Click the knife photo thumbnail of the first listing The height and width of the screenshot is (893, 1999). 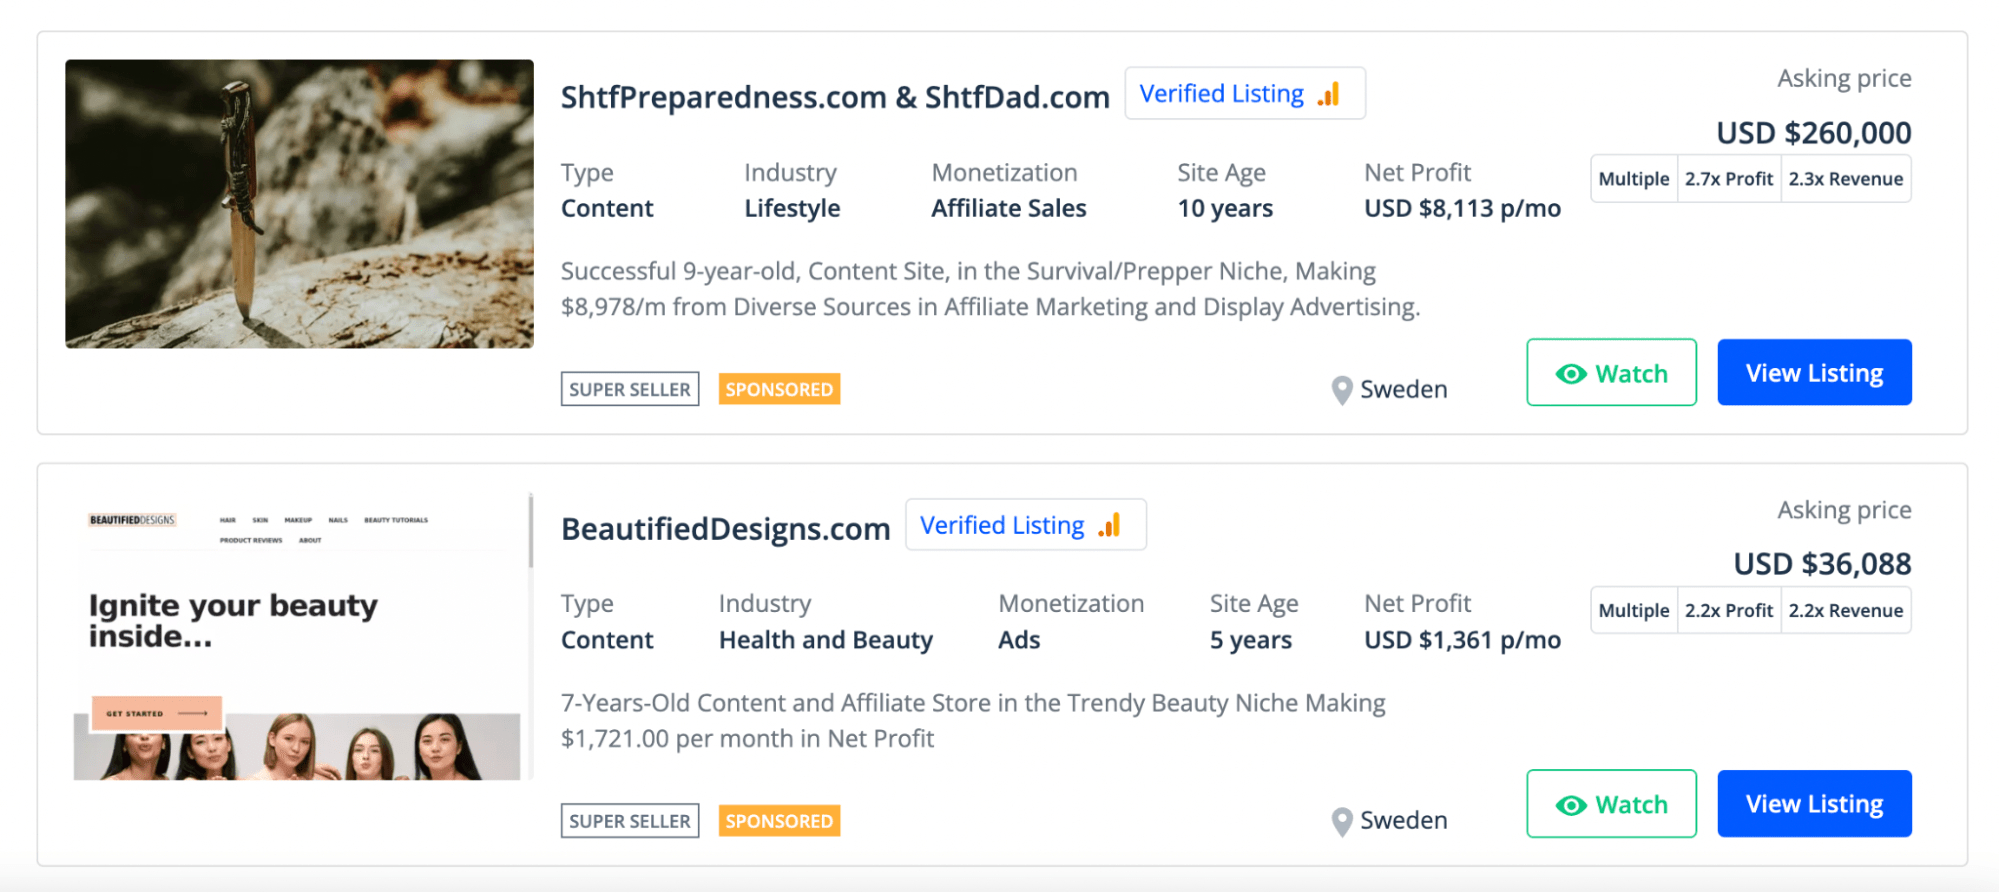click(x=299, y=204)
